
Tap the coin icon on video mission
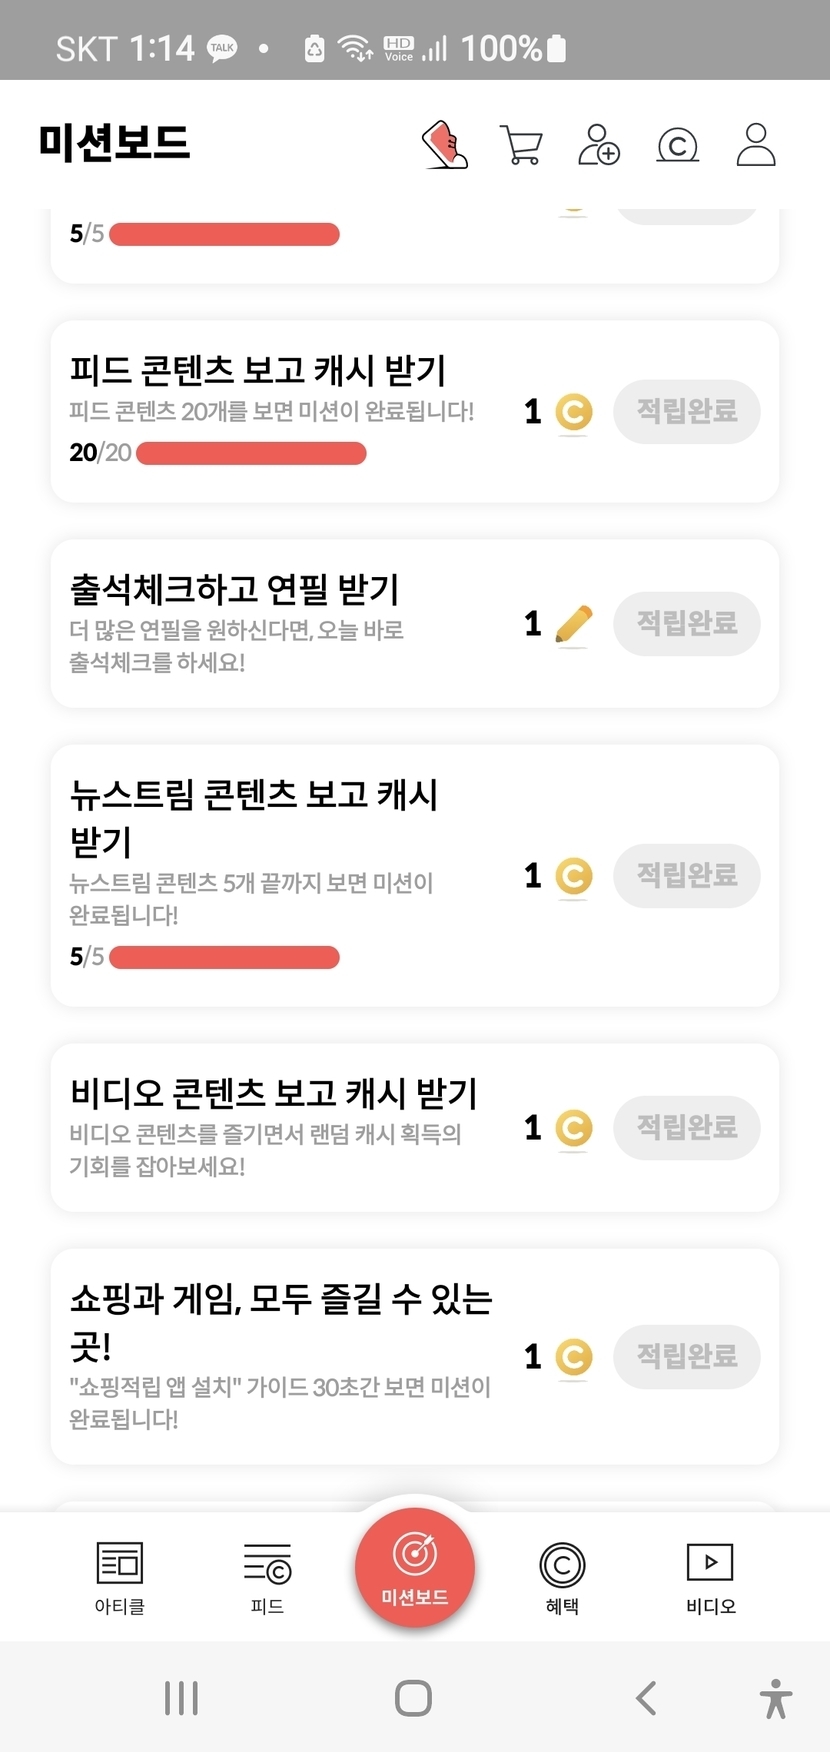click(573, 1128)
